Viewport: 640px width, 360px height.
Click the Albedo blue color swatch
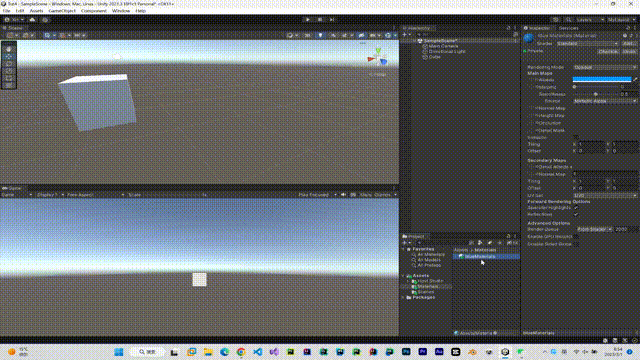[602, 80]
